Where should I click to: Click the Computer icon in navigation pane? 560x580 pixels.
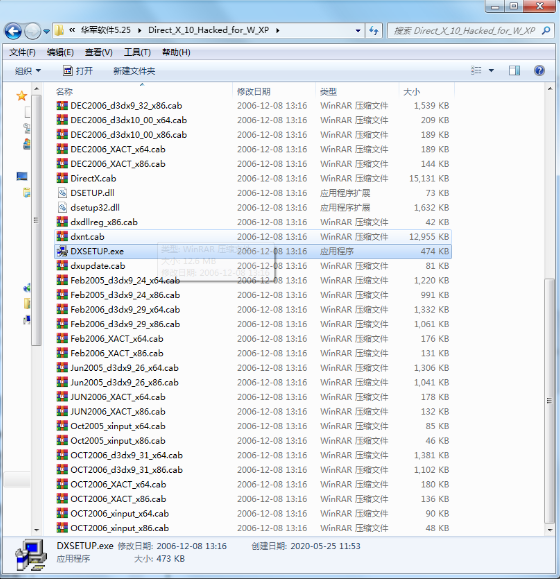point(22,176)
